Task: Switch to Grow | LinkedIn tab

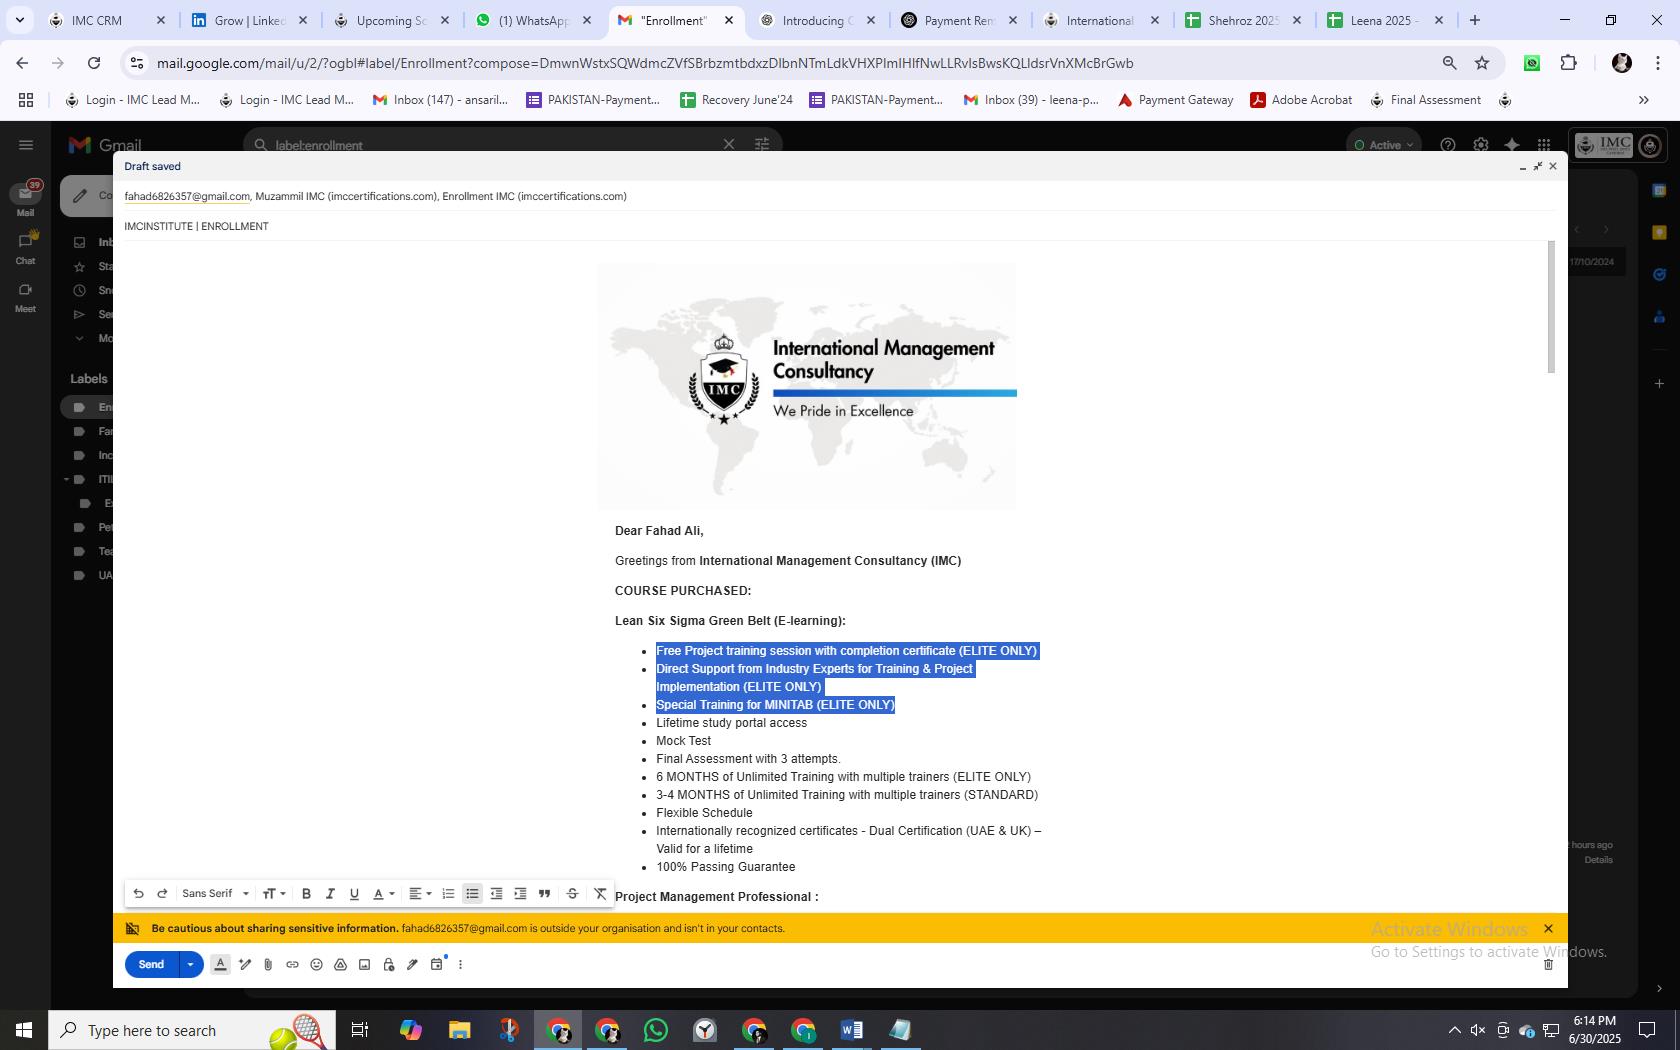Action: (250, 20)
